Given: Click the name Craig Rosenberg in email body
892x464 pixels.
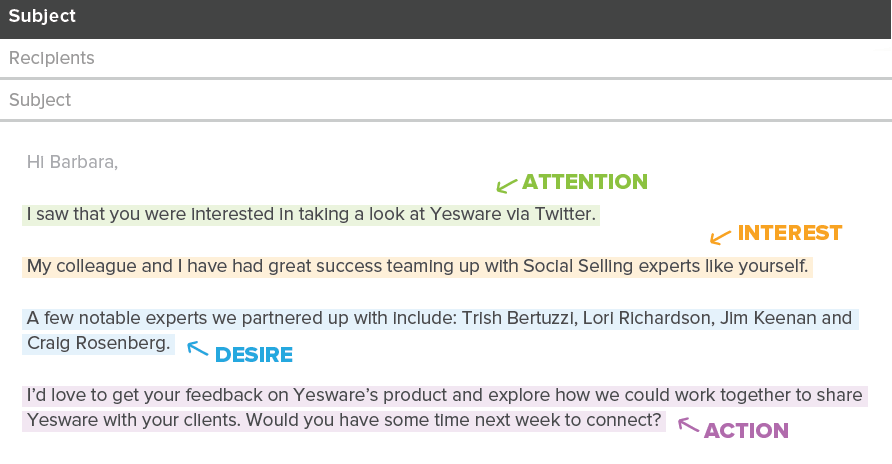Looking at the screenshot, I should [97, 343].
